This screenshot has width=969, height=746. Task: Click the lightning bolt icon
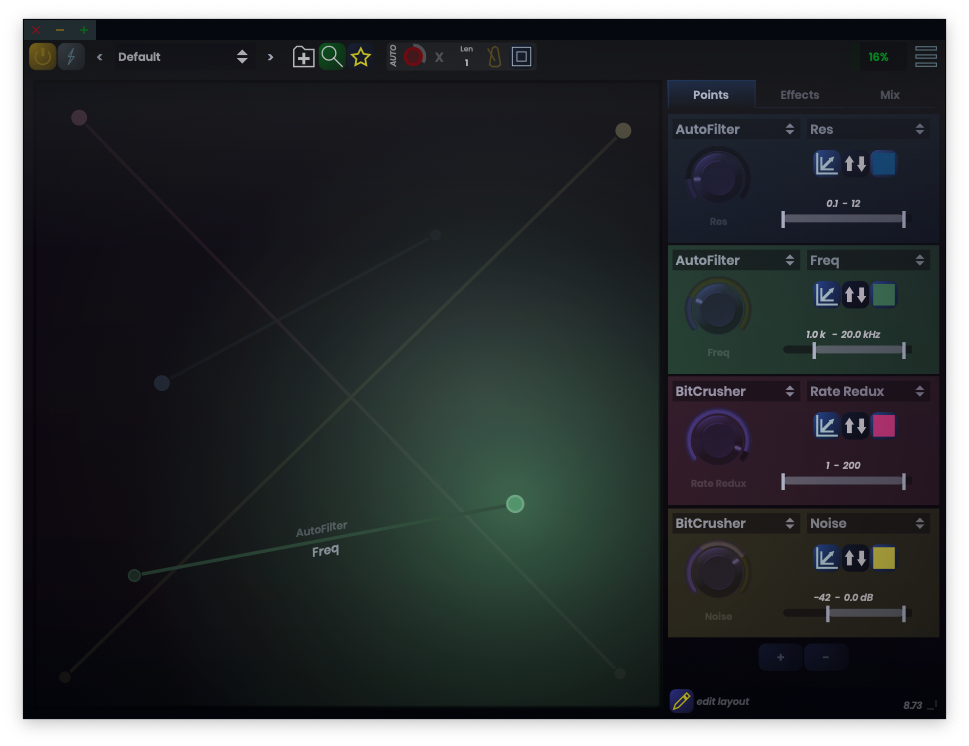[x=71, y=57]
